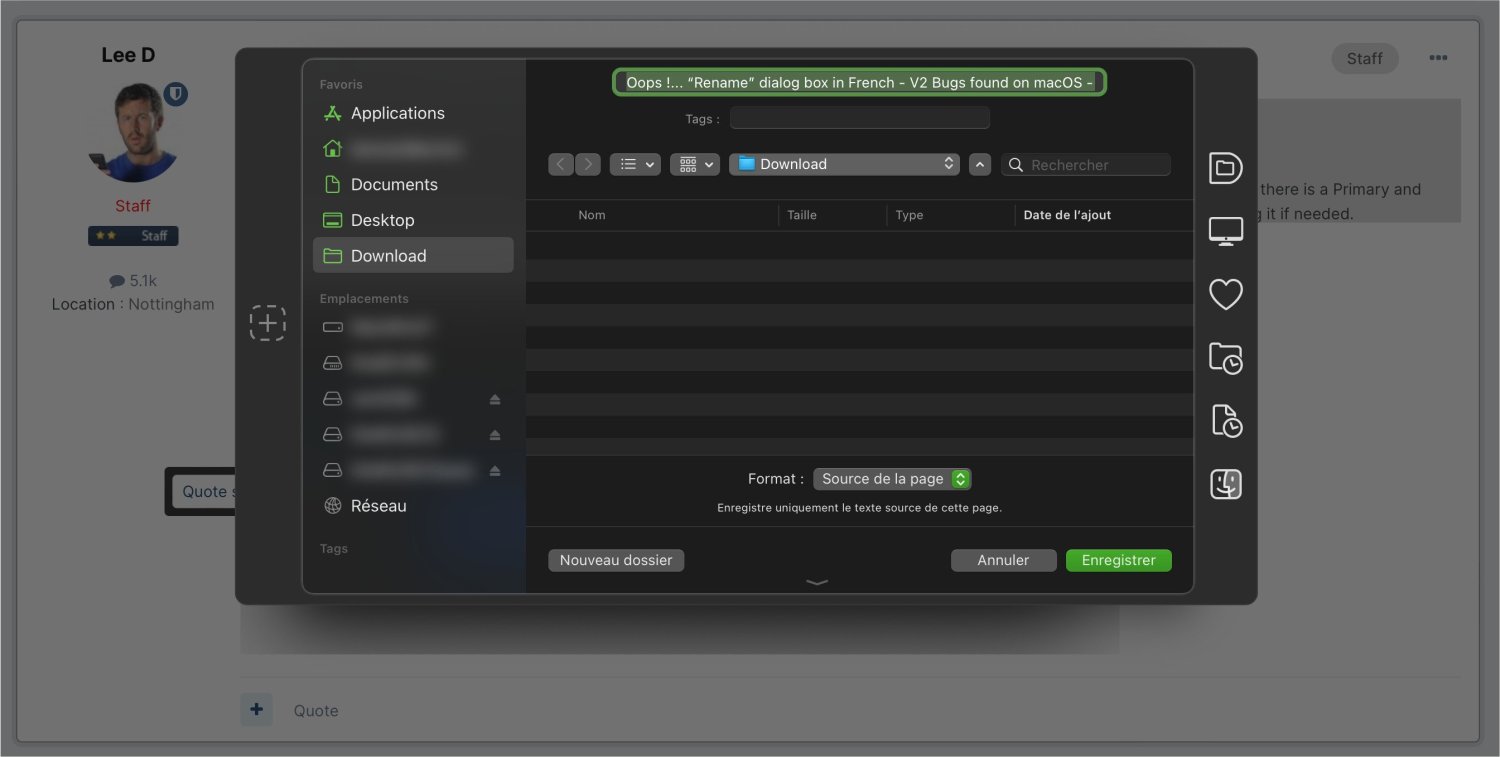Click the plus multiquote button
Image resolution: width=1500 pixels, height=757 pixels.
click(x=257, y=710)
